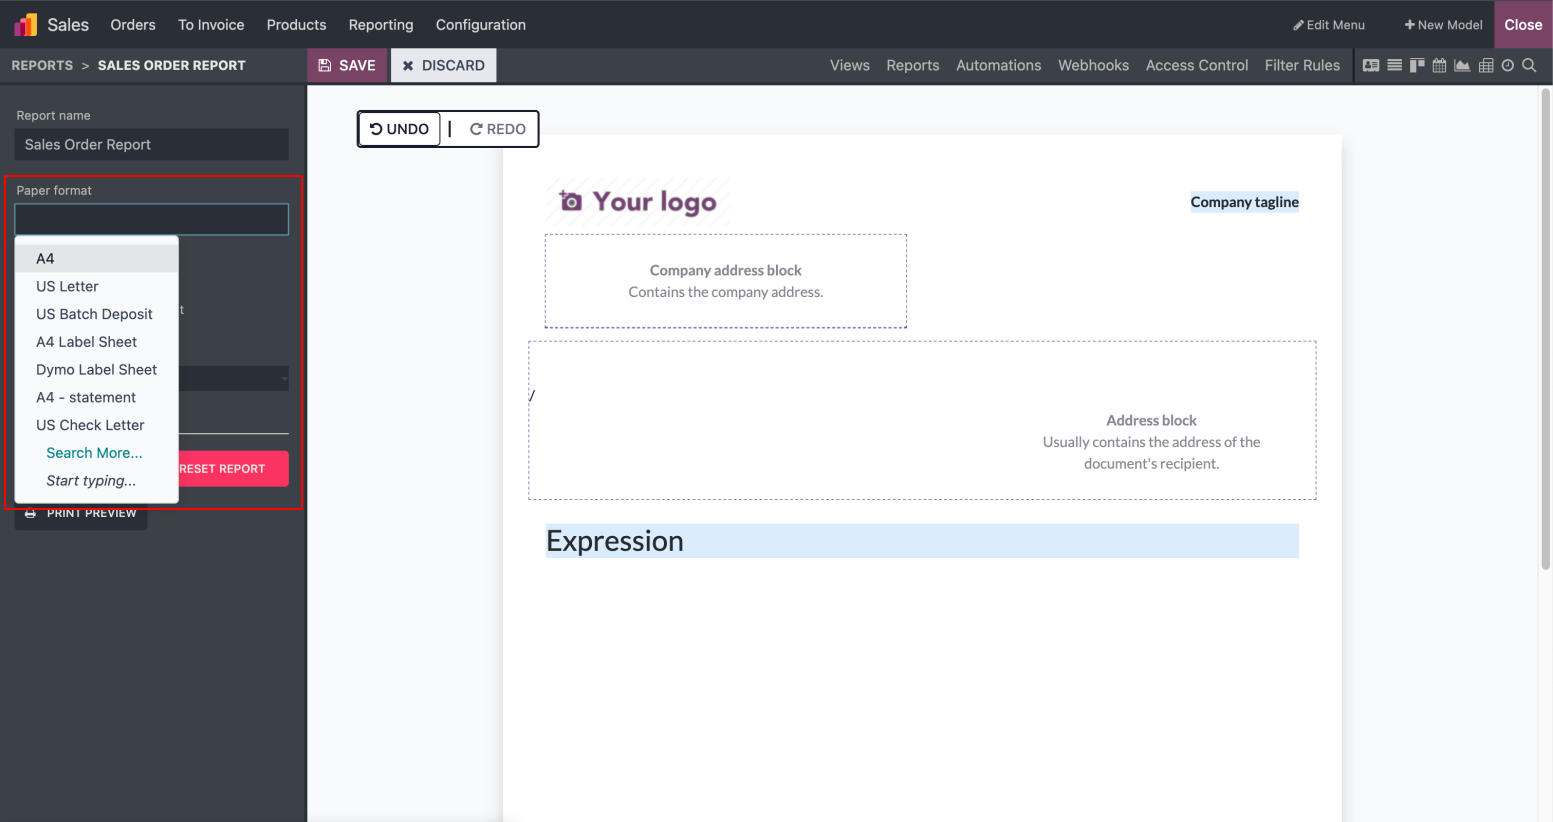Open the Graph view icon
The width and height of the screenshot is (1553, 822).
click(x=1462, y=65)
